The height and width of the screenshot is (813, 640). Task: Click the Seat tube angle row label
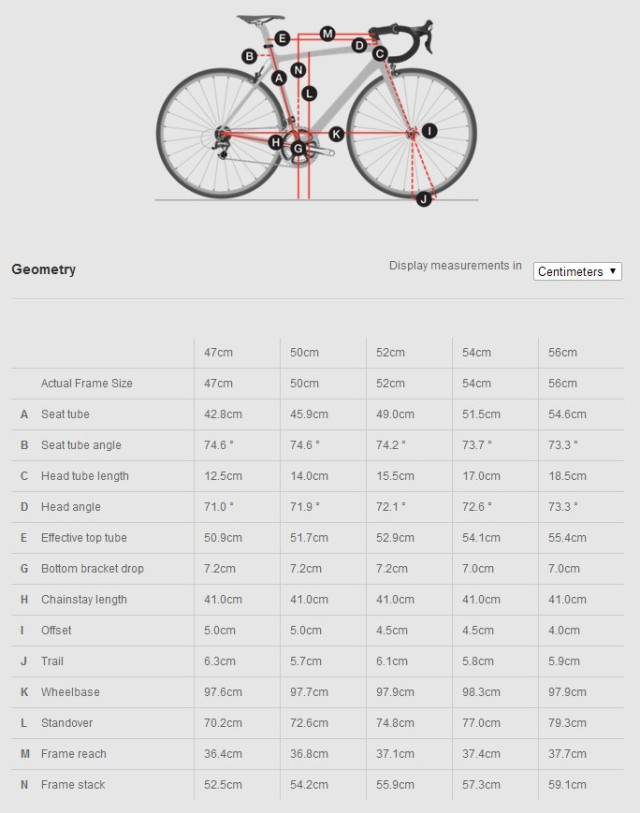81,445
